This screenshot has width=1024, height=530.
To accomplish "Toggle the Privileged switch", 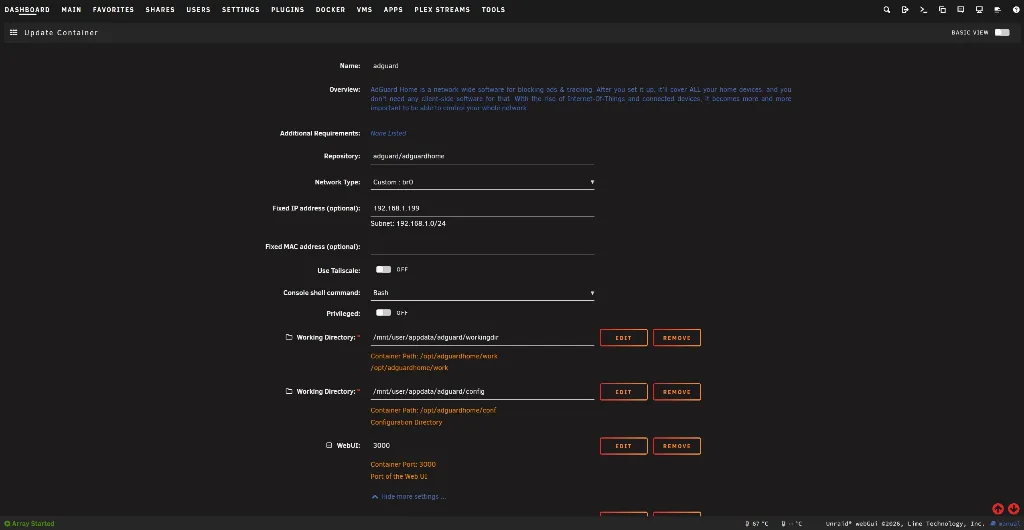I will coord(383,313).
